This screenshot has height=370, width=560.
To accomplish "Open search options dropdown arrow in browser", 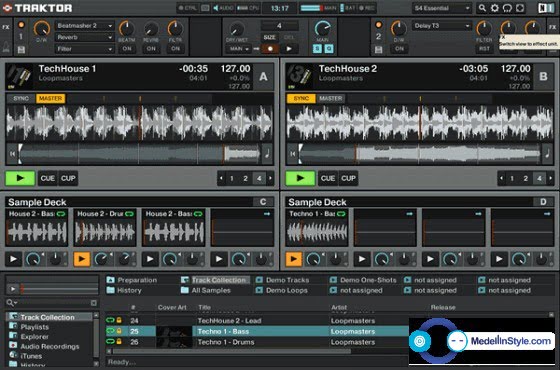I will [x=16, y=303].
